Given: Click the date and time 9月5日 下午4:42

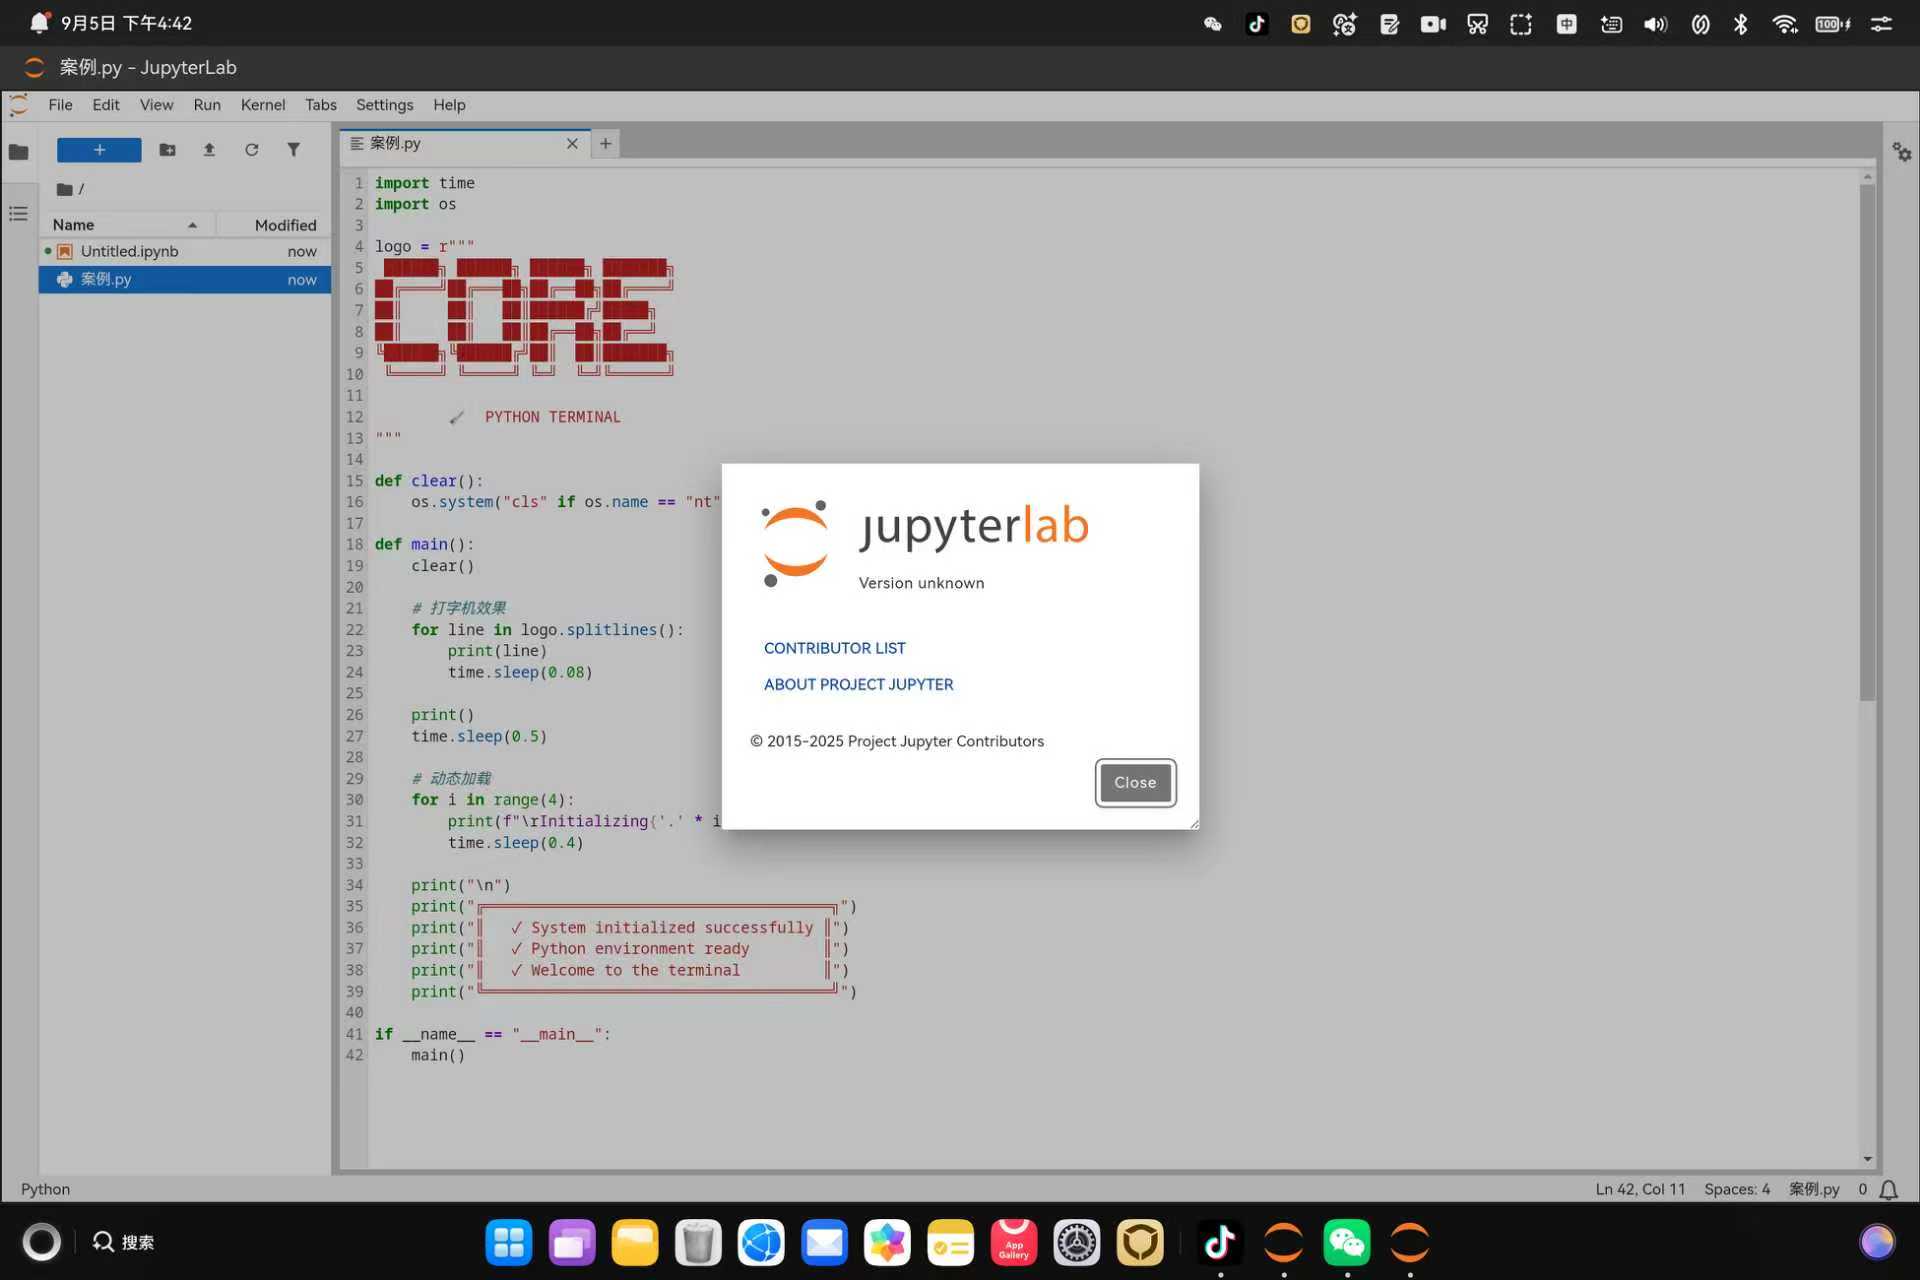Looking at the screenshot, I should [x=126, y=24].
